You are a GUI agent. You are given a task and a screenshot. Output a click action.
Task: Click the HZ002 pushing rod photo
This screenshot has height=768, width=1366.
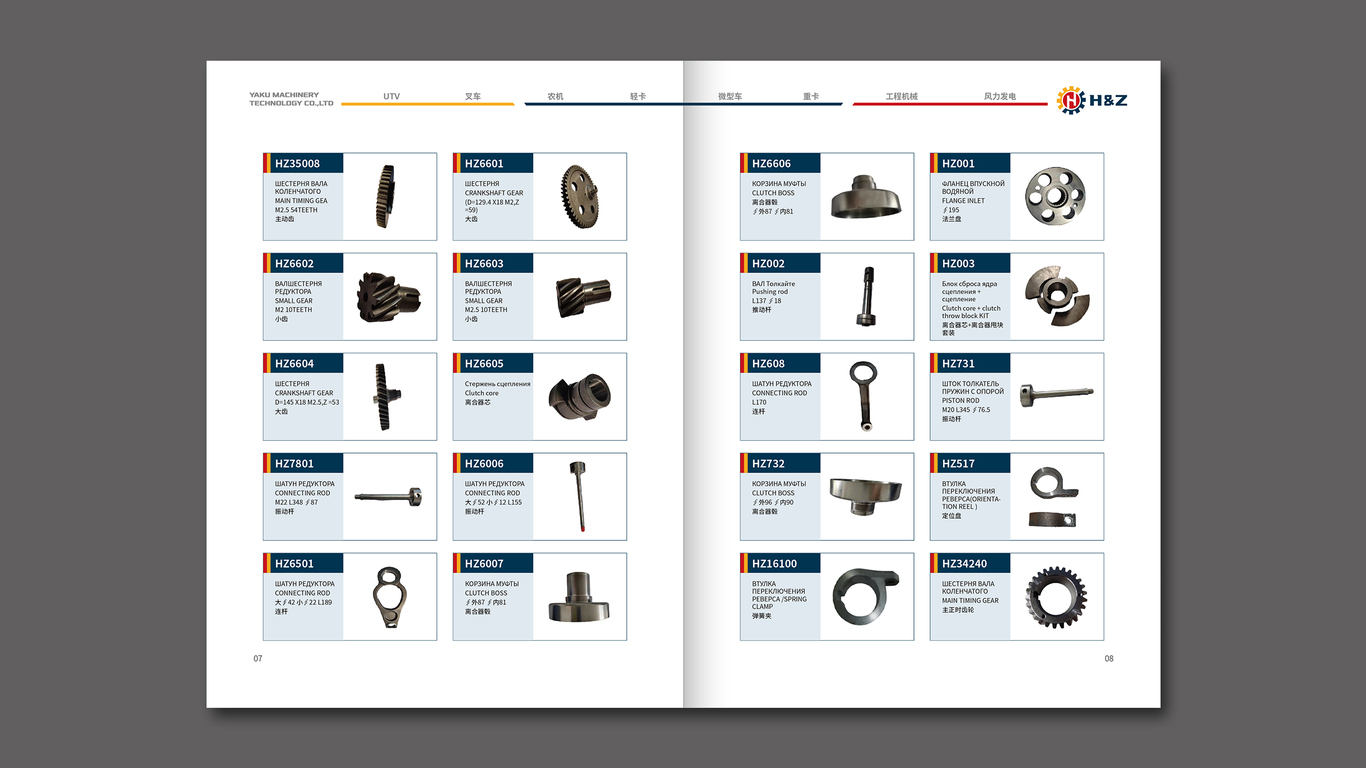pyautogui.click(x=866, y=296)
